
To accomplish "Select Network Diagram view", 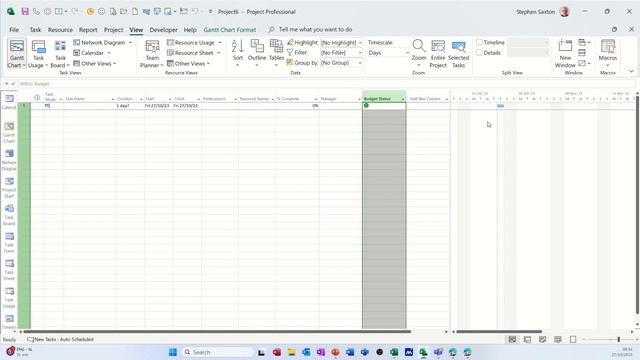I will pyautogui.click(x=102, y=42).
